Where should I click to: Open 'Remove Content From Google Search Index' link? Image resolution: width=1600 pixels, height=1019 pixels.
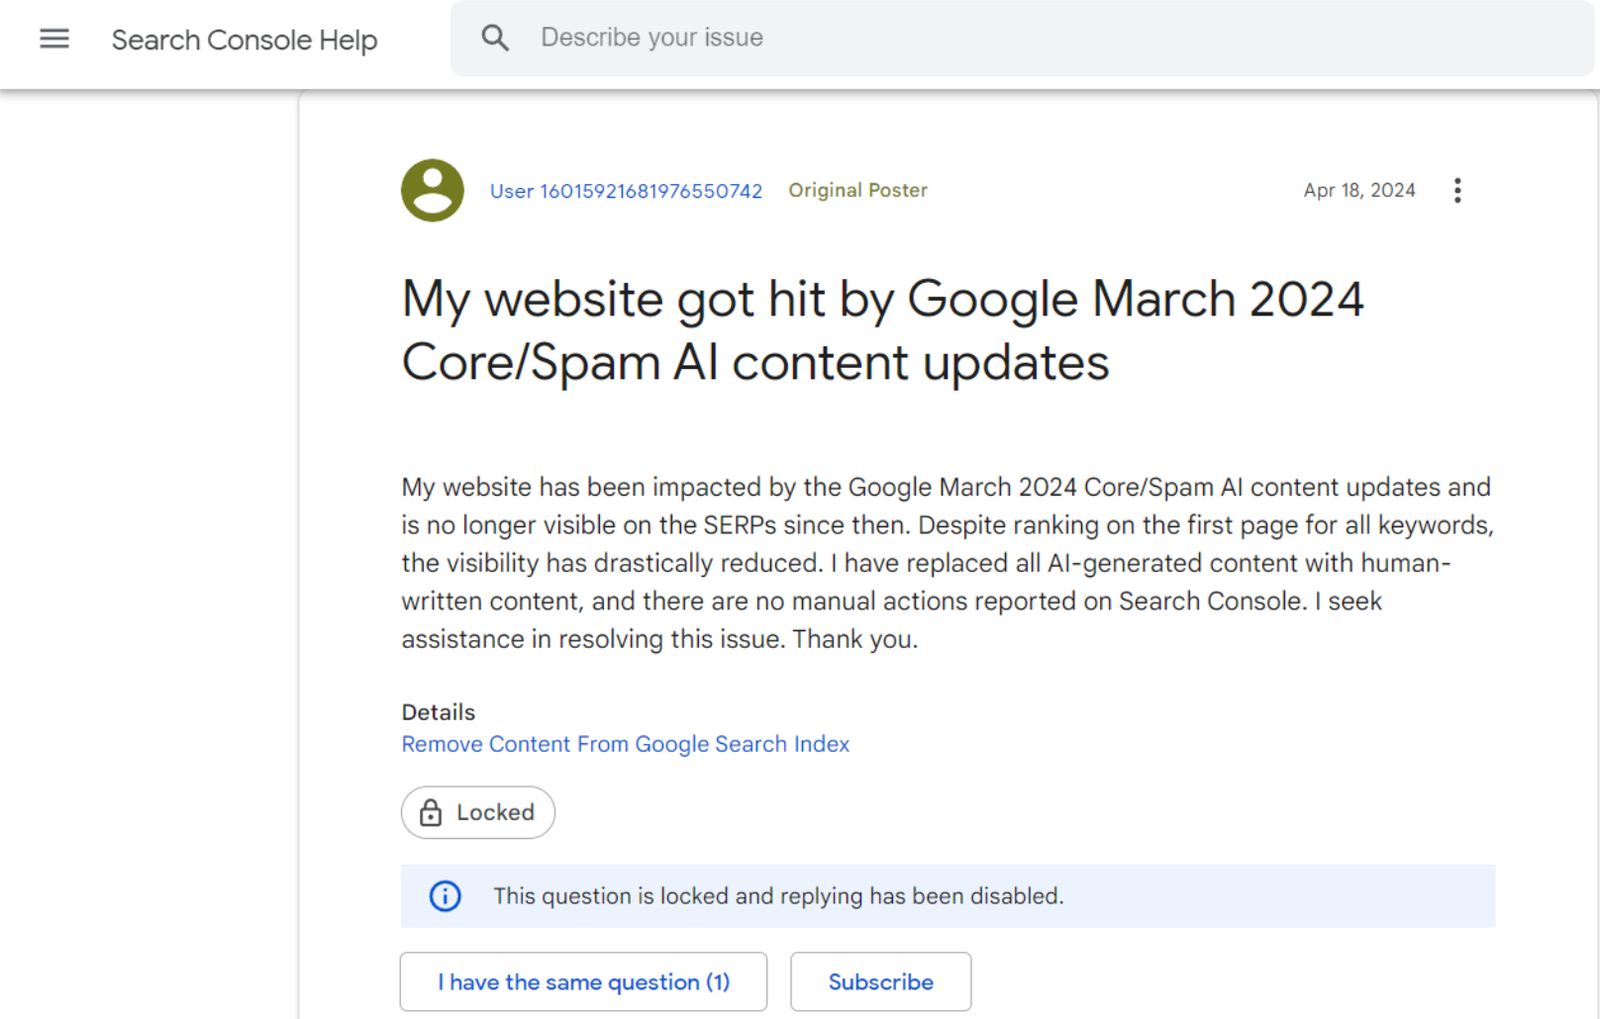(x=625, y=744)
